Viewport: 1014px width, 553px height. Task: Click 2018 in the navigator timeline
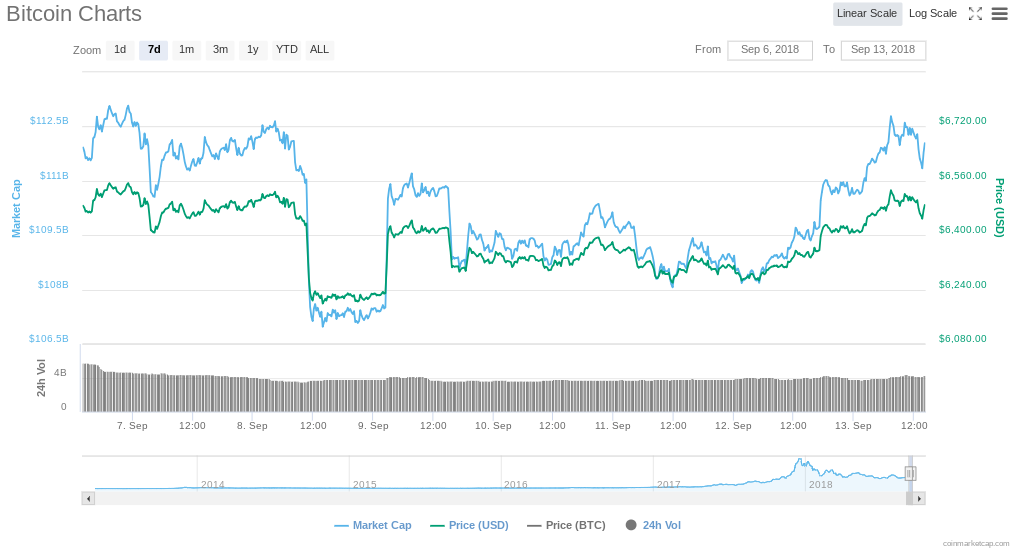(821, 484)
